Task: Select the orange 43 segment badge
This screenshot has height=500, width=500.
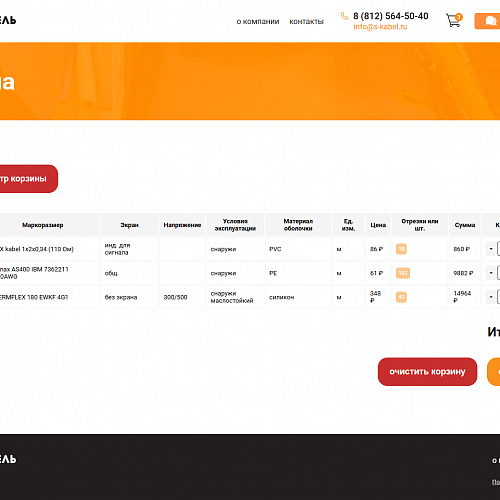Action: pyautogui.click(x=401, y=297)
